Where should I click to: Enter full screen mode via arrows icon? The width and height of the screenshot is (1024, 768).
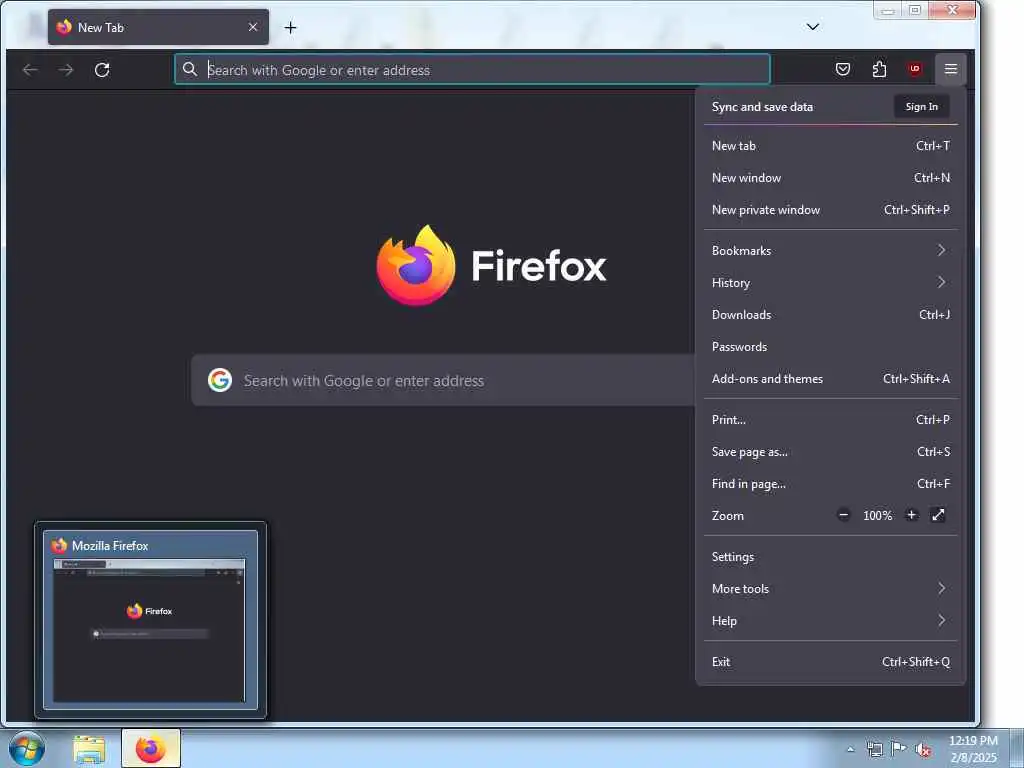(x=938, y=515)
